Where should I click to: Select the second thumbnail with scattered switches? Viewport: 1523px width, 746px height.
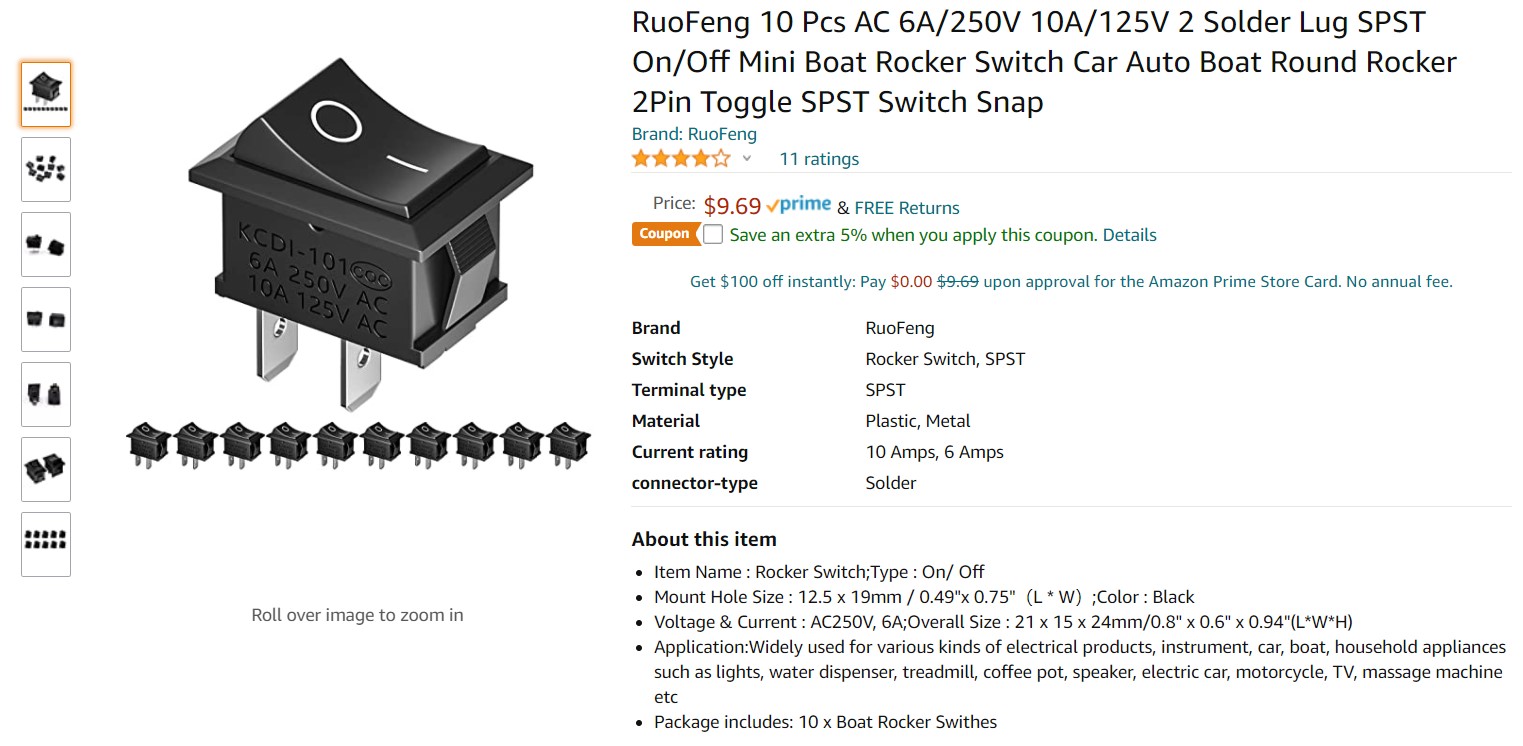[46, 170]
